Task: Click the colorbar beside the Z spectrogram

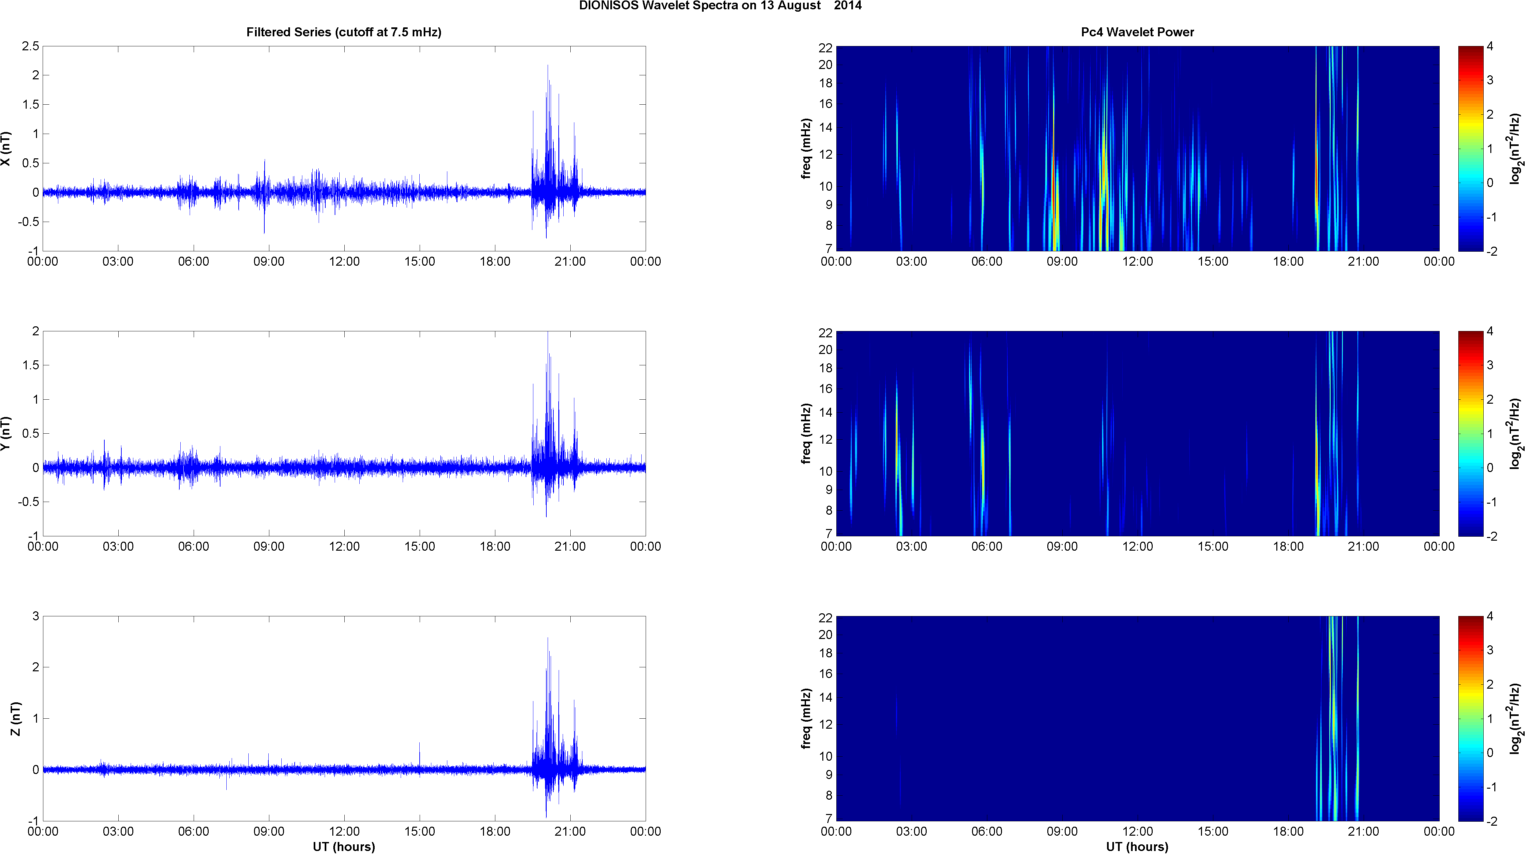Action: coord(1470,718)
